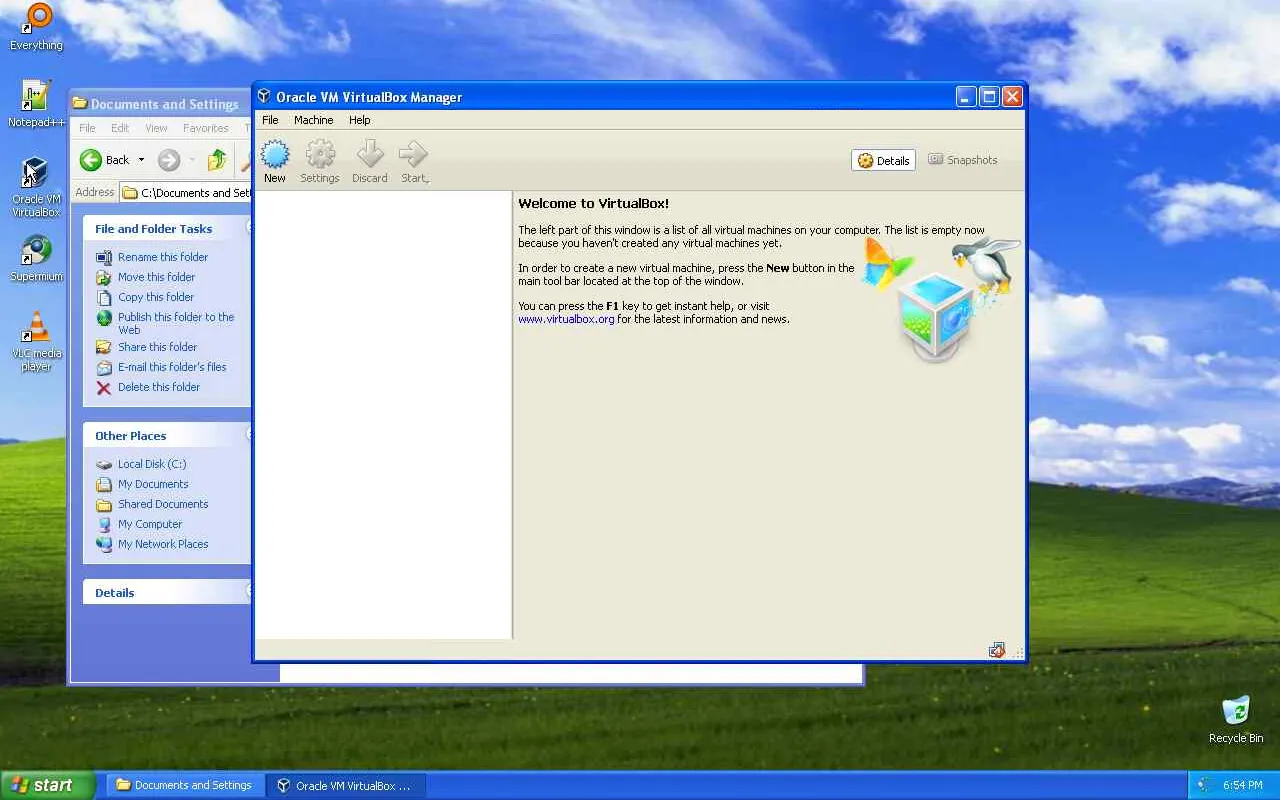Click the system tray icon beside the clock
Viewport: 1280px width, 800px height.
click(1205, 785)
